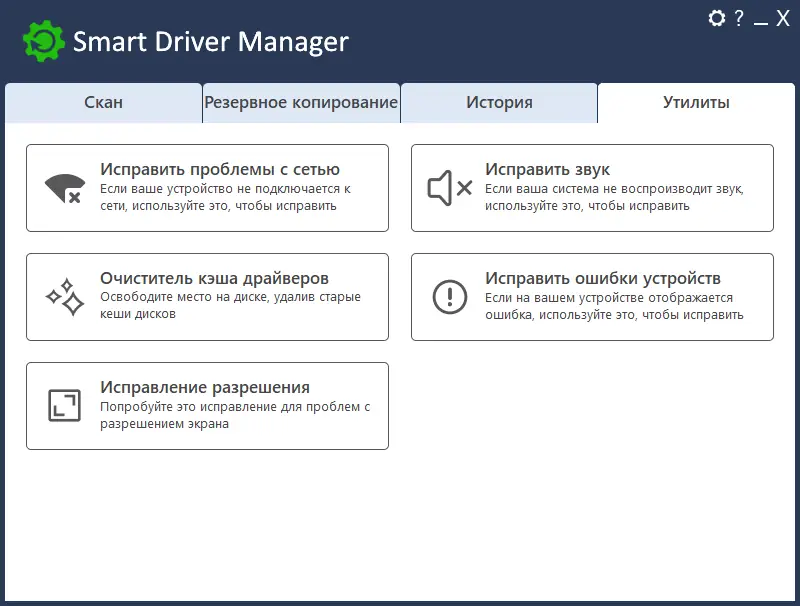Click the screen resolution fix icon
The width and height of the screenshot is (800, 606).
click(x=62, y=404)
